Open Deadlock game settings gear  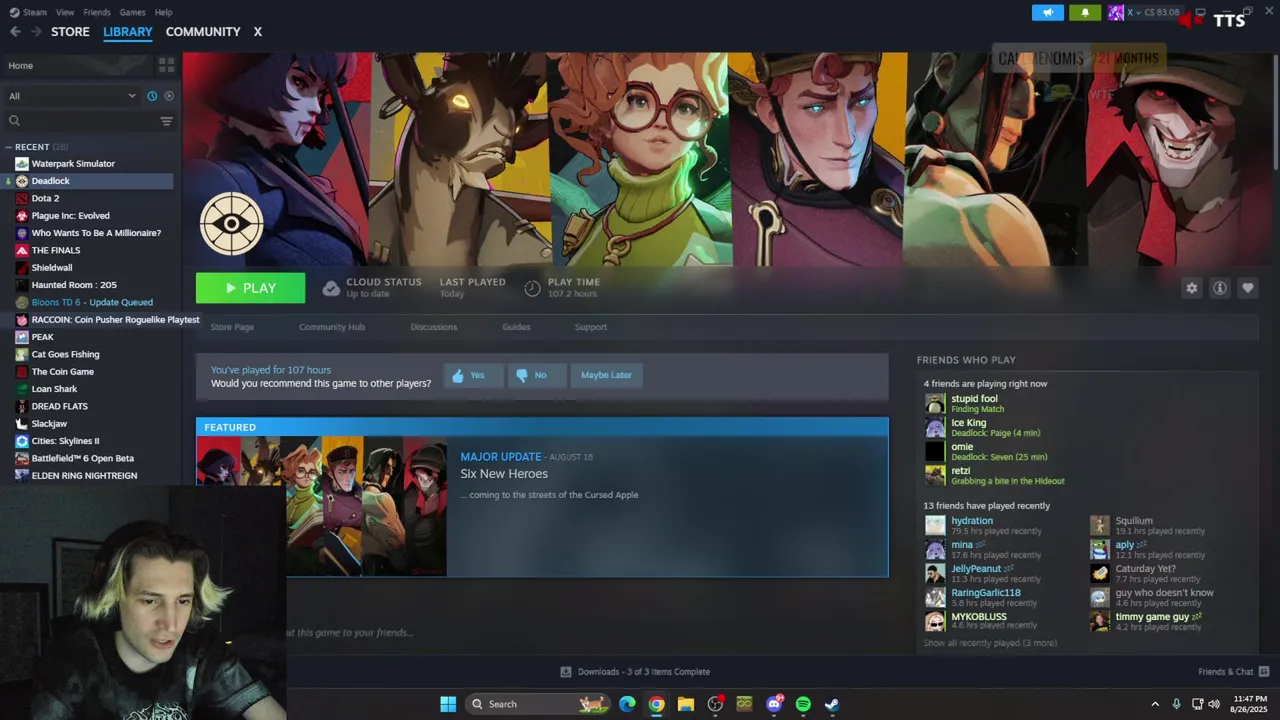coord(1191,288)
